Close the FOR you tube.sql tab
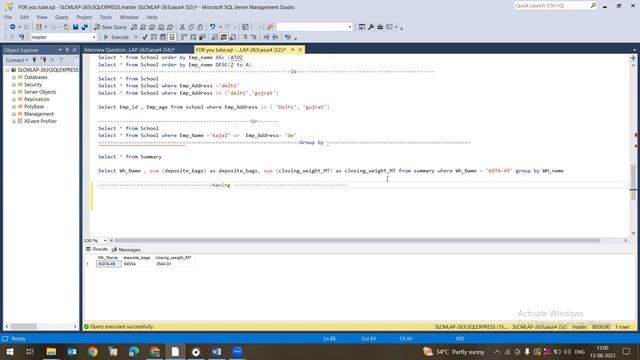 (x=300, y=50)
